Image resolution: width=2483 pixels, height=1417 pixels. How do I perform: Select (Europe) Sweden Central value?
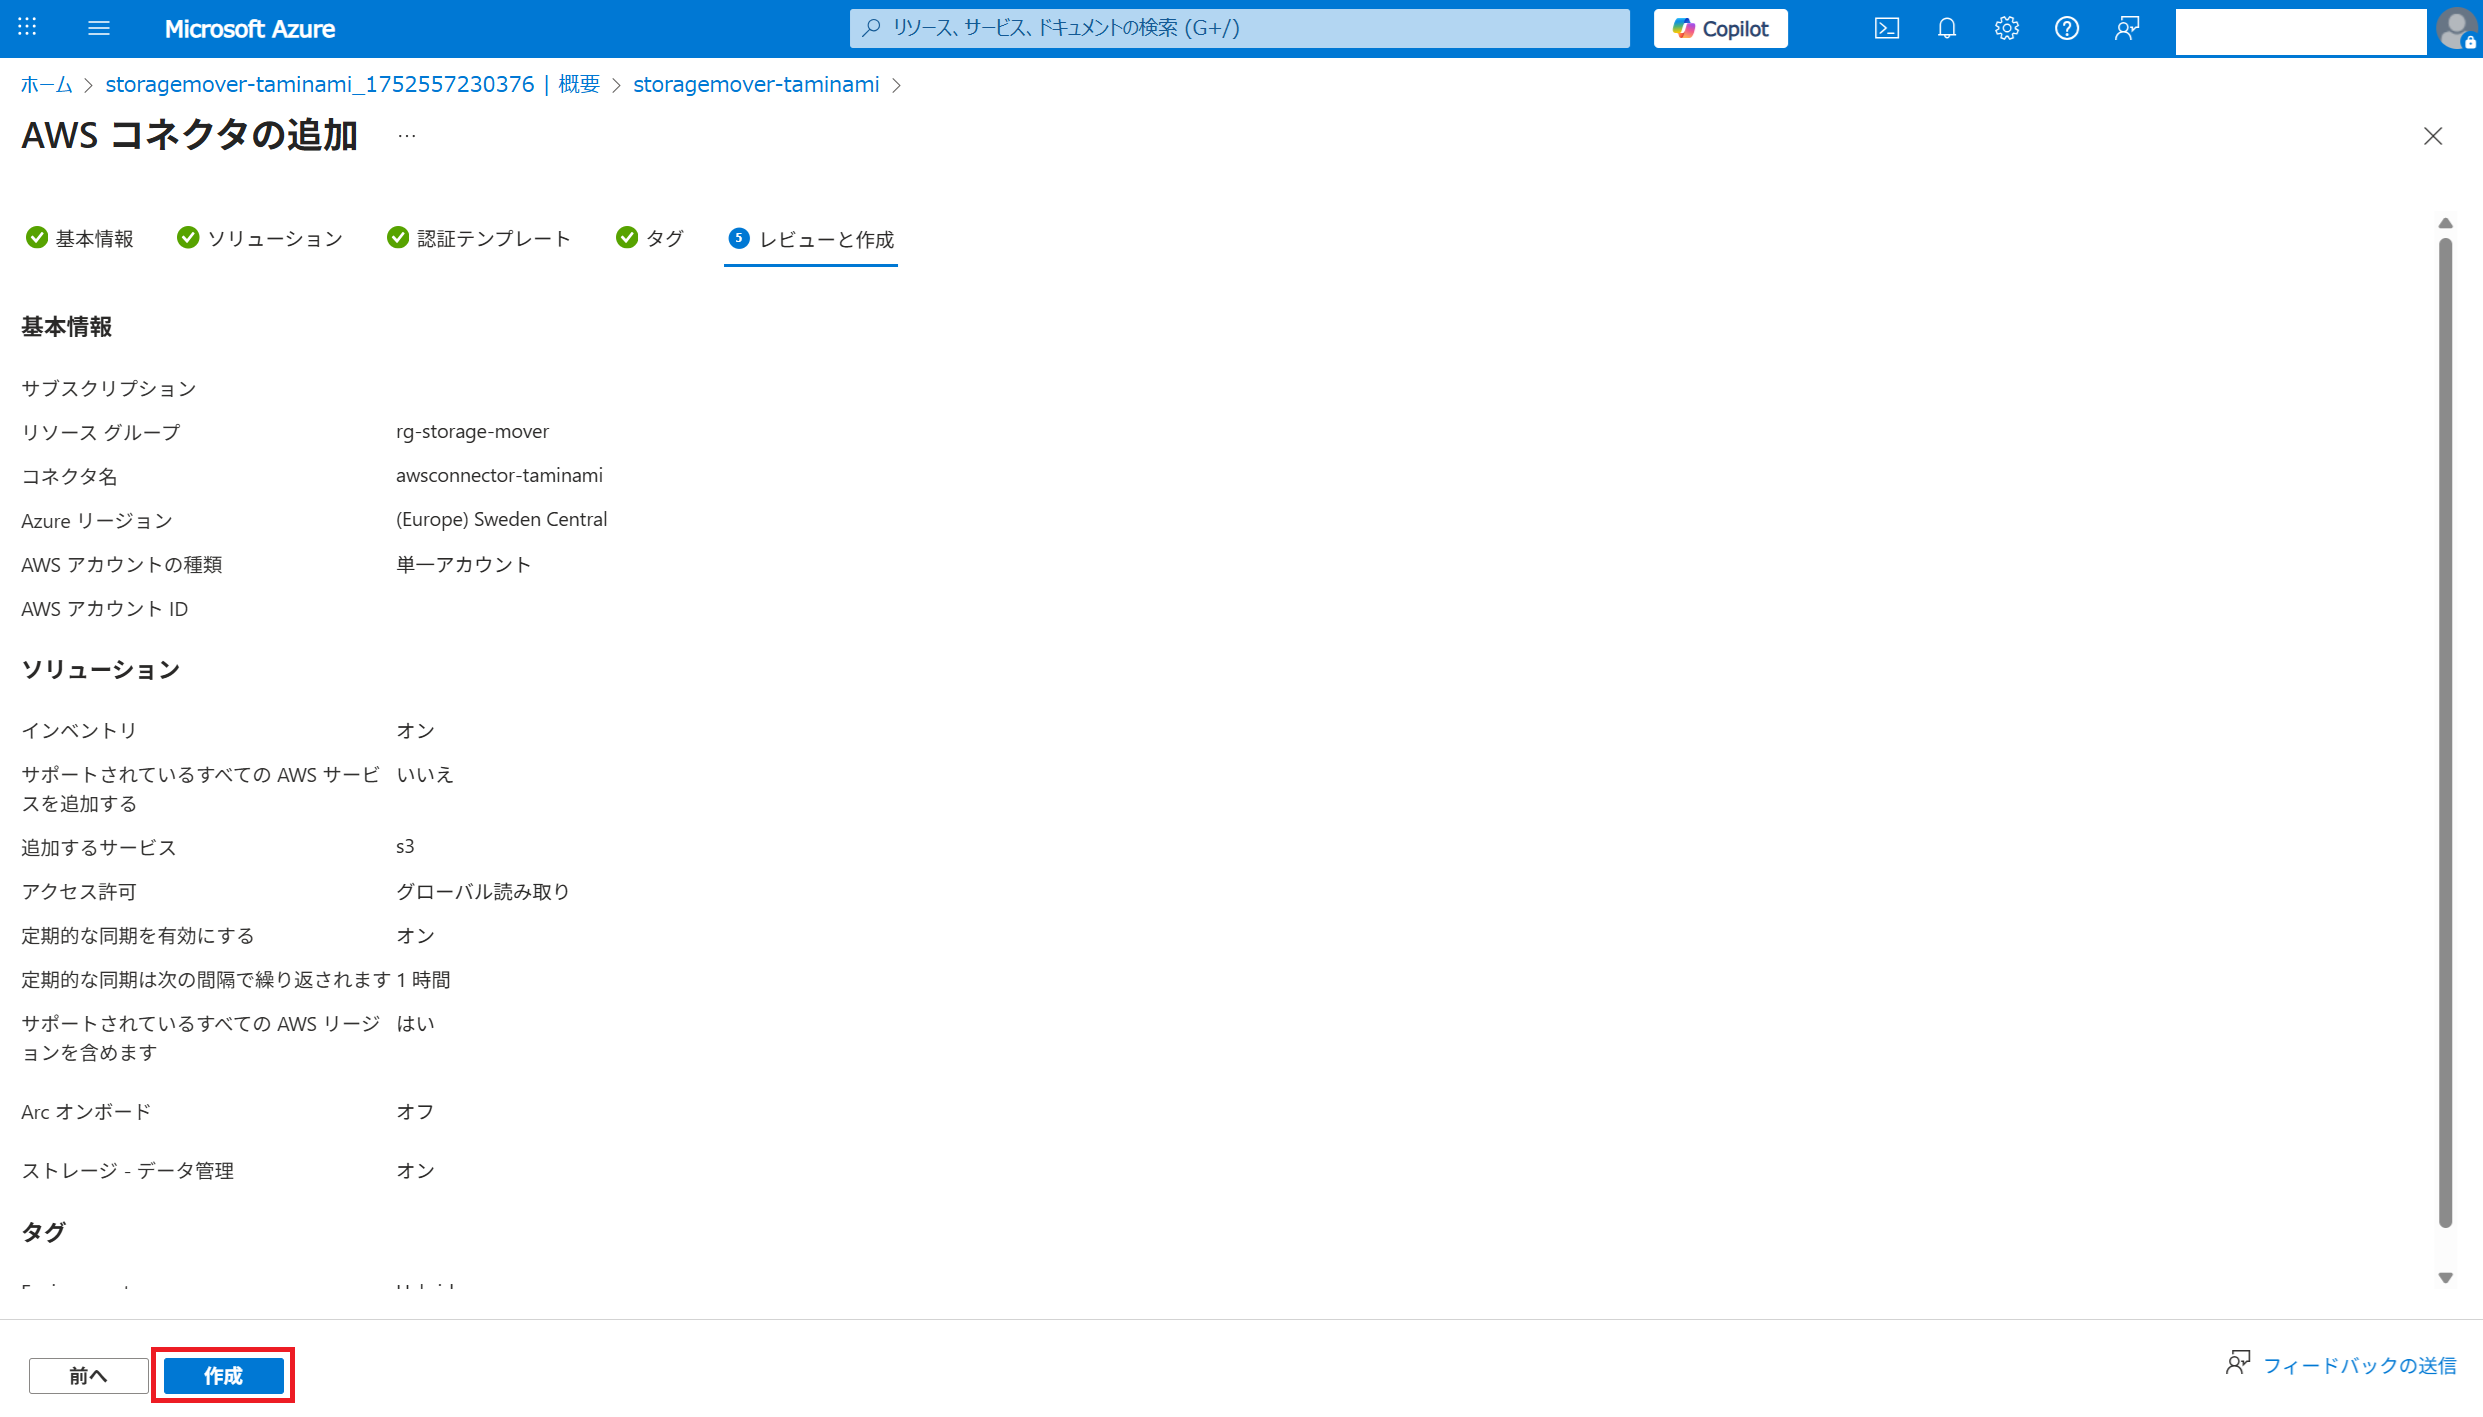tap(501, 519)
